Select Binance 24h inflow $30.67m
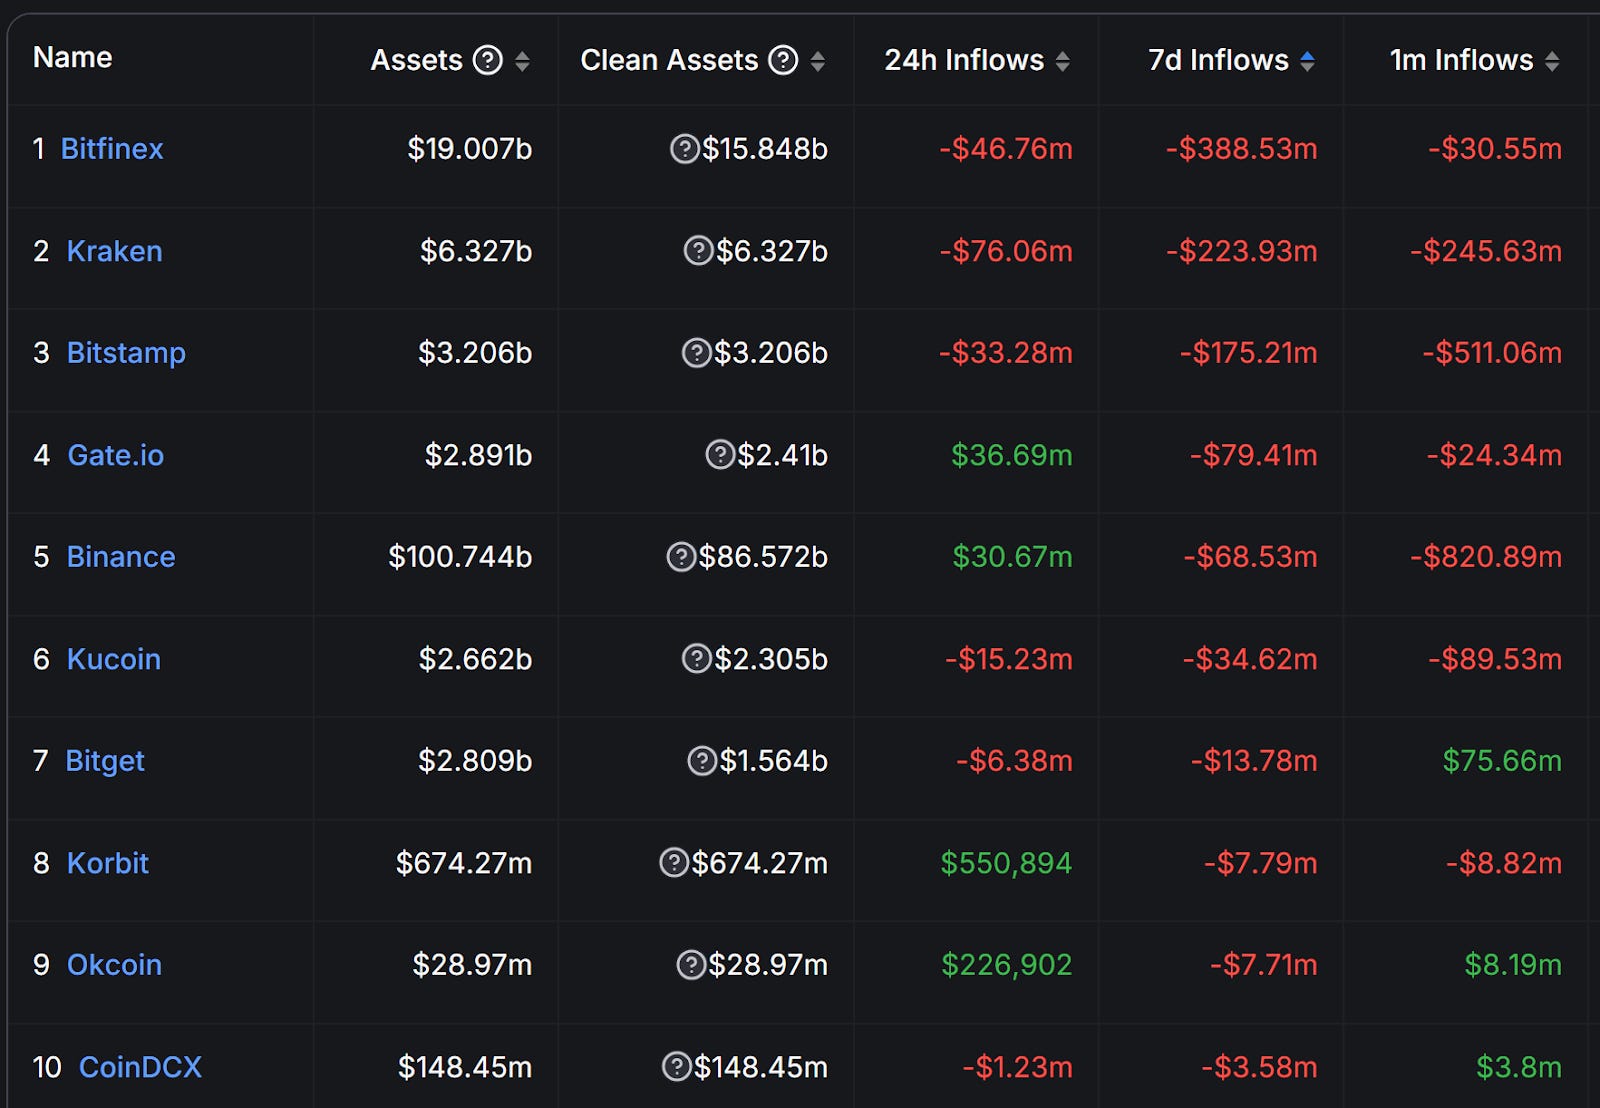Image resolution: width=1600 pixels, height=1108 pixels. point(1012,557)
